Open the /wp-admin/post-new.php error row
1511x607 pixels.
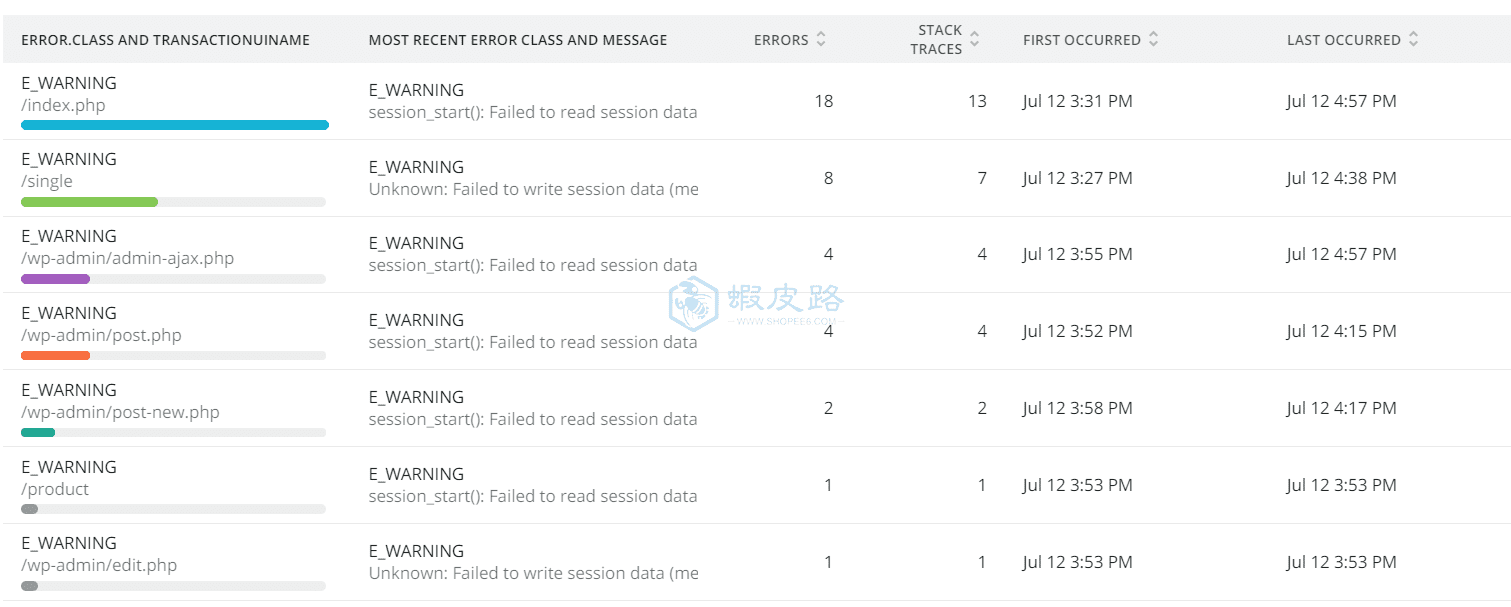755,409
